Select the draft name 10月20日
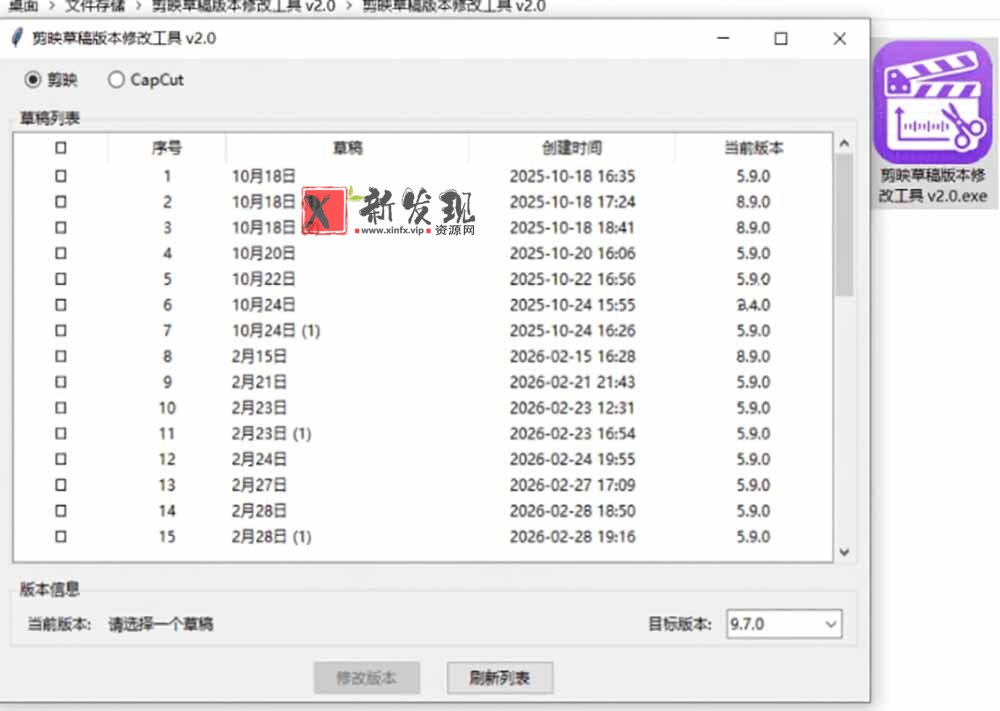 click(263, 253)
